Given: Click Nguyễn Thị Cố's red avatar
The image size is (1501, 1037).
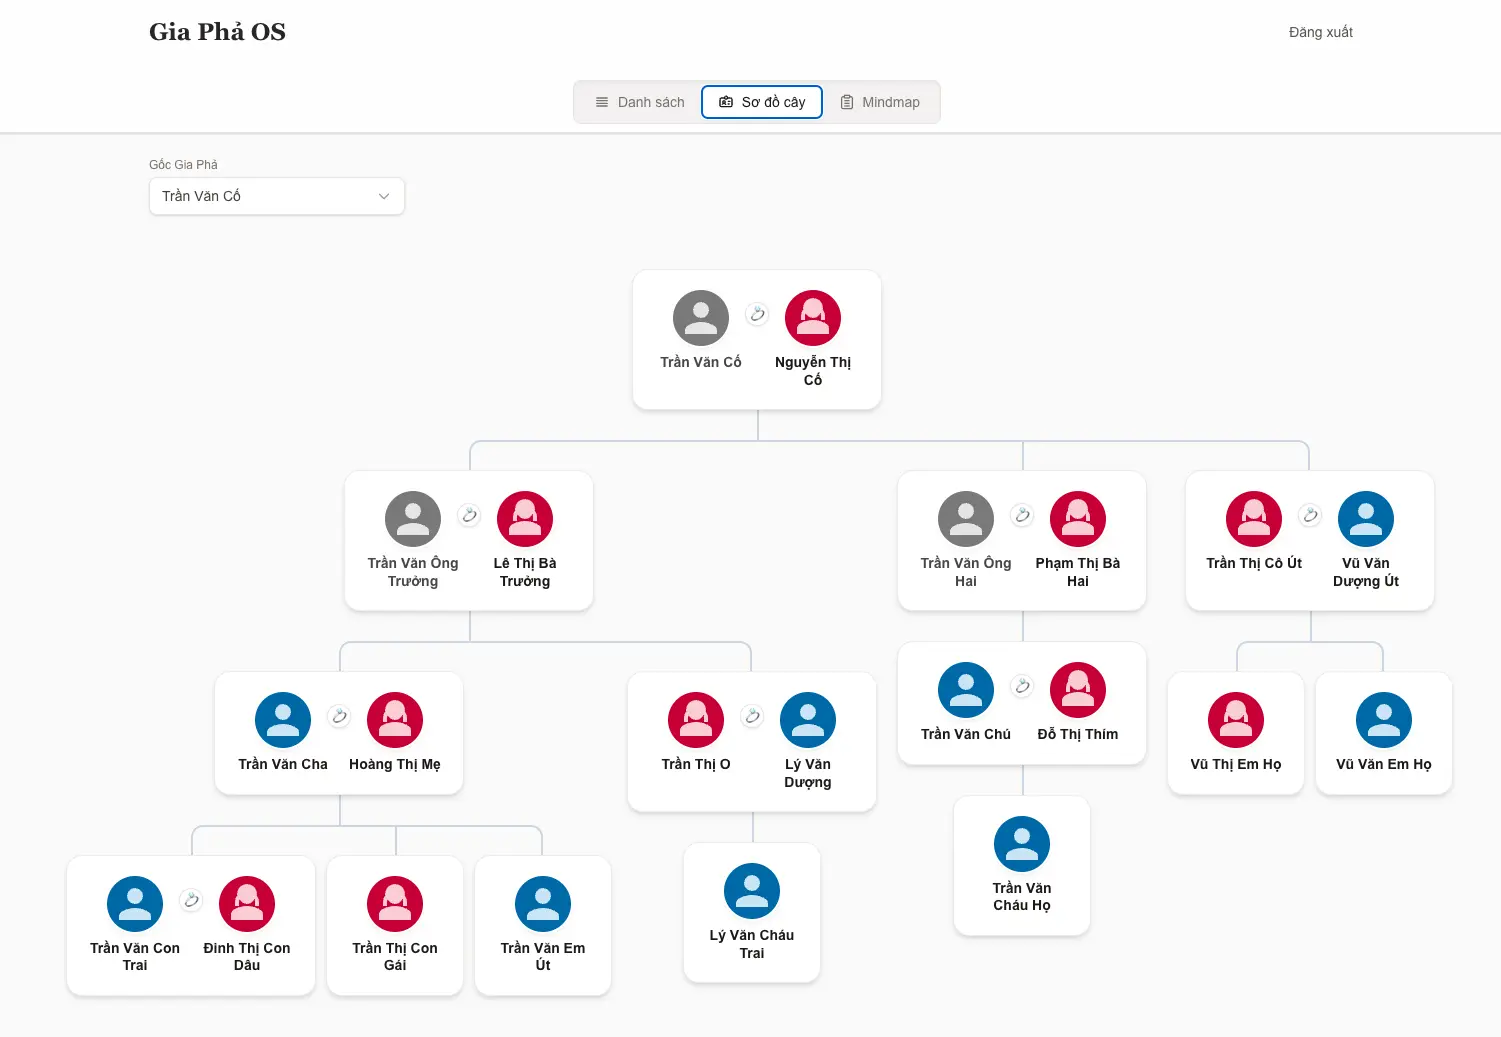Looking at the screenshot, I should pos(812,318).
